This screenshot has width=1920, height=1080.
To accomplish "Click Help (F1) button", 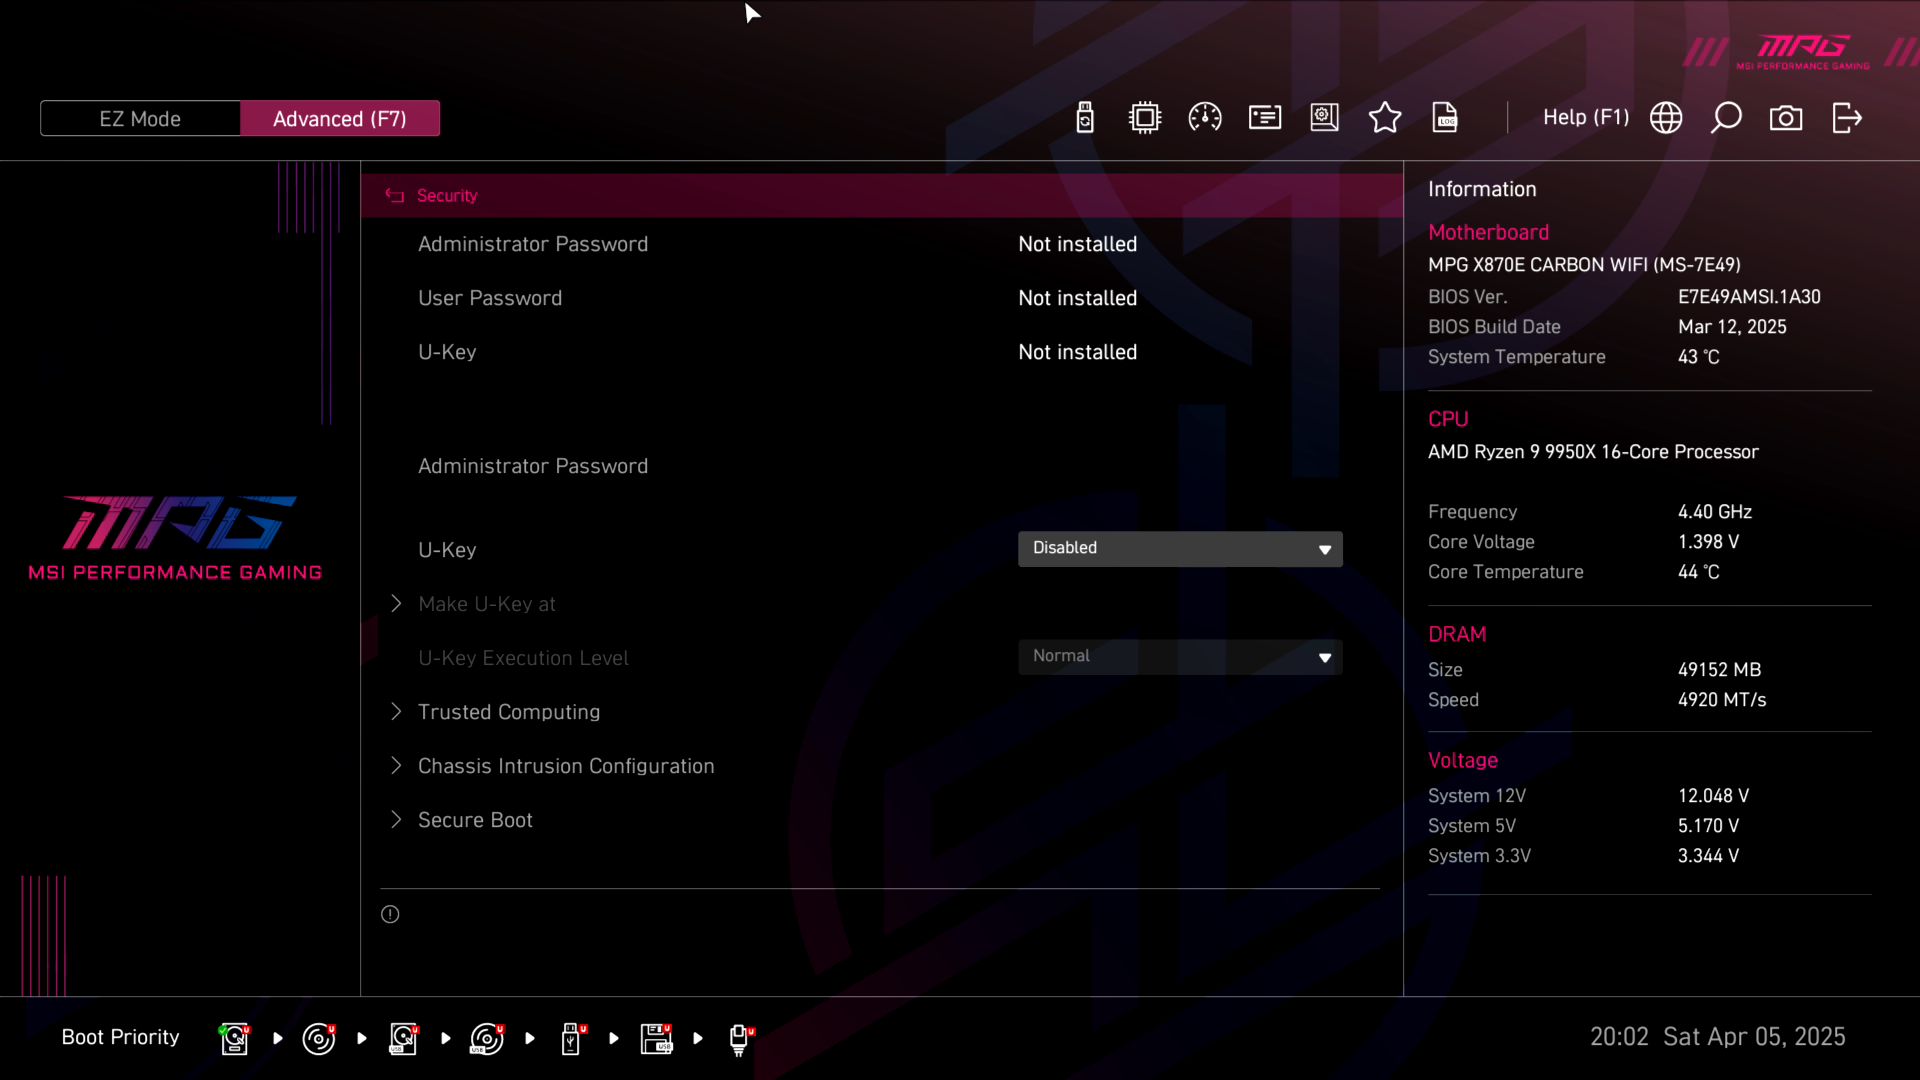I will [1585, 118].
